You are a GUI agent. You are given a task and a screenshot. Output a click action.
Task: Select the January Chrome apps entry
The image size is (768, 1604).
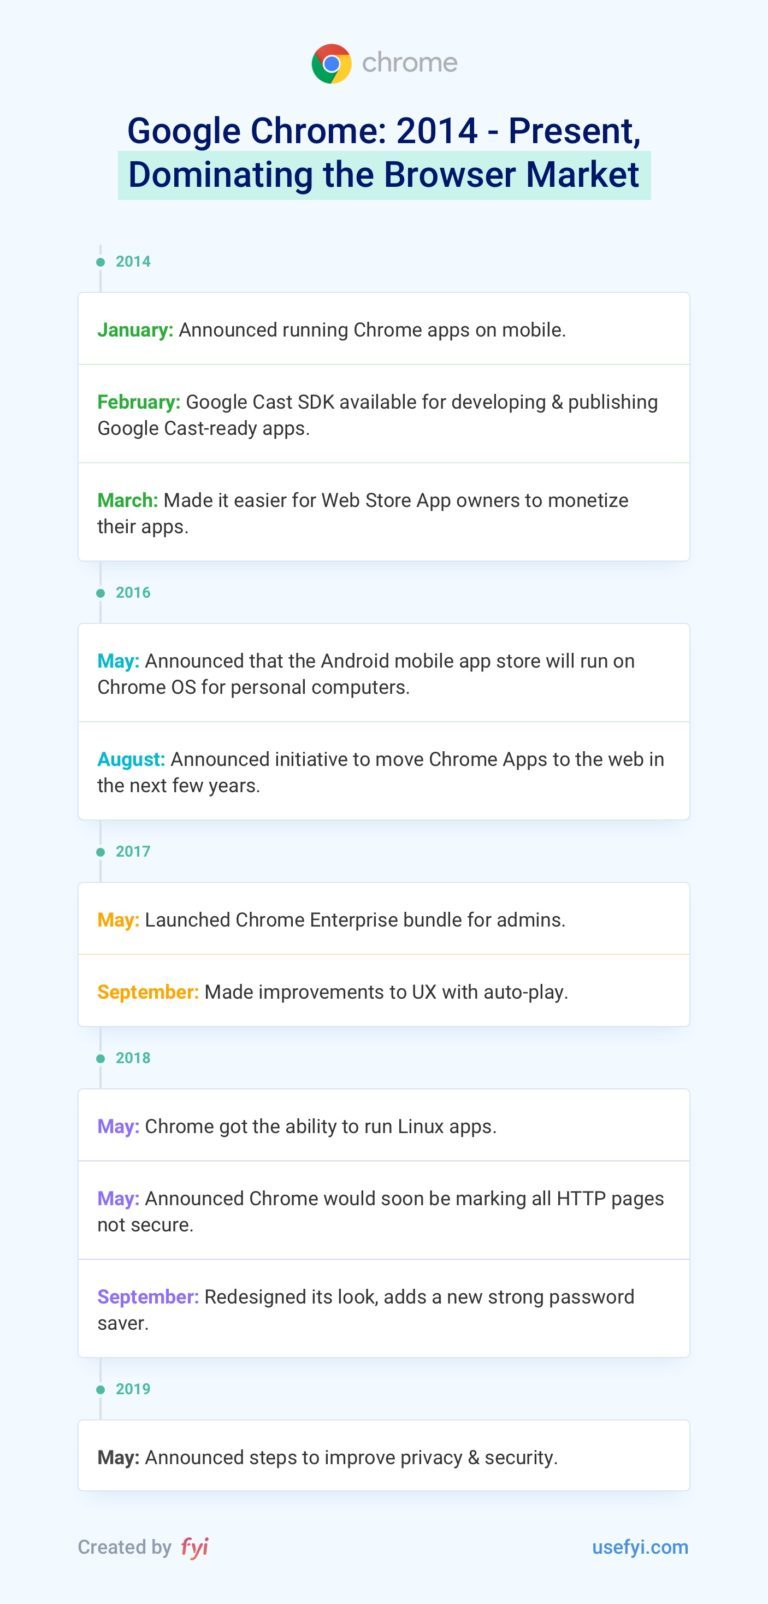tap(384, 330)
